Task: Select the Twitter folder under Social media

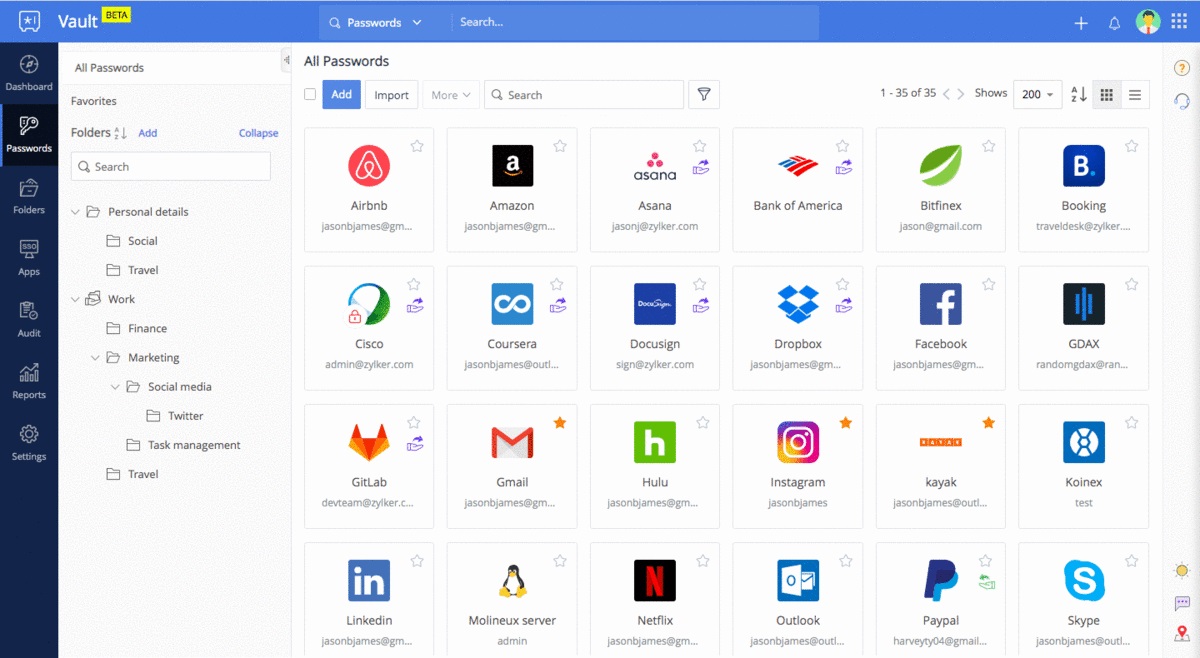Action: [x=183, y=415]
